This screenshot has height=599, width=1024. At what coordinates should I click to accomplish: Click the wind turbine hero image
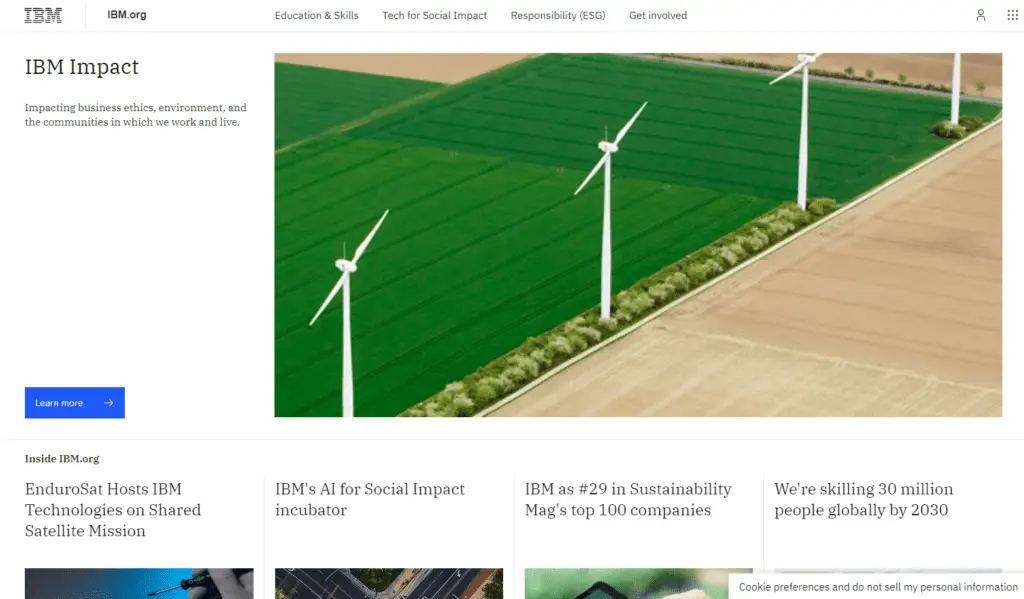click(638, 235)
